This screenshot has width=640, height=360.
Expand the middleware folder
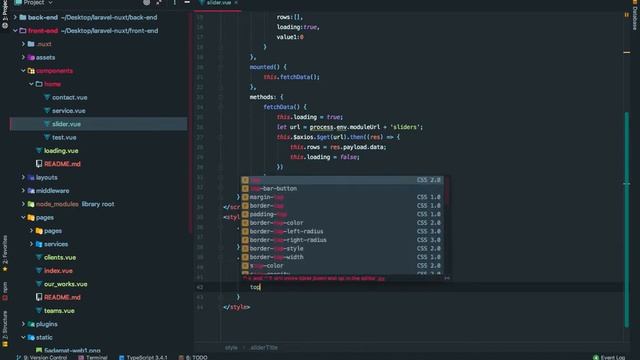(23, 191)
